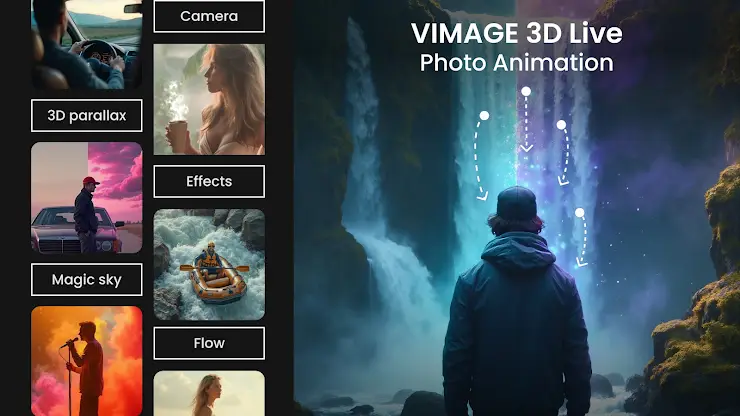
Task: Select the 3D parallax label
Action: click(87, 116)
